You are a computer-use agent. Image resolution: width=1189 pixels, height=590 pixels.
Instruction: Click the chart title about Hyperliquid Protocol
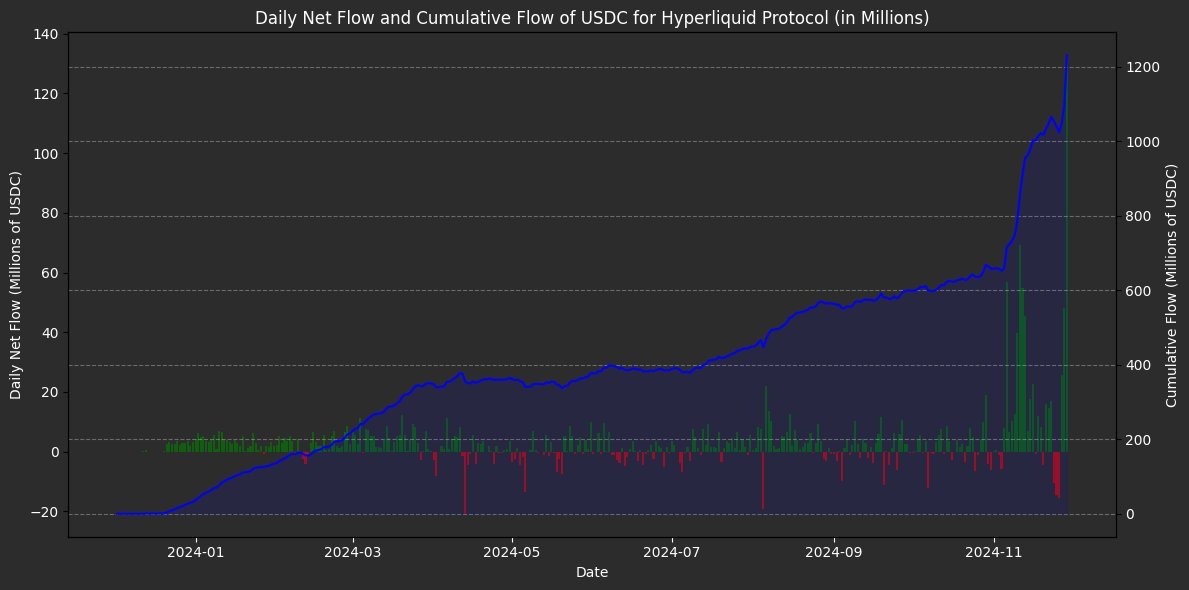(x=591, y=18)
